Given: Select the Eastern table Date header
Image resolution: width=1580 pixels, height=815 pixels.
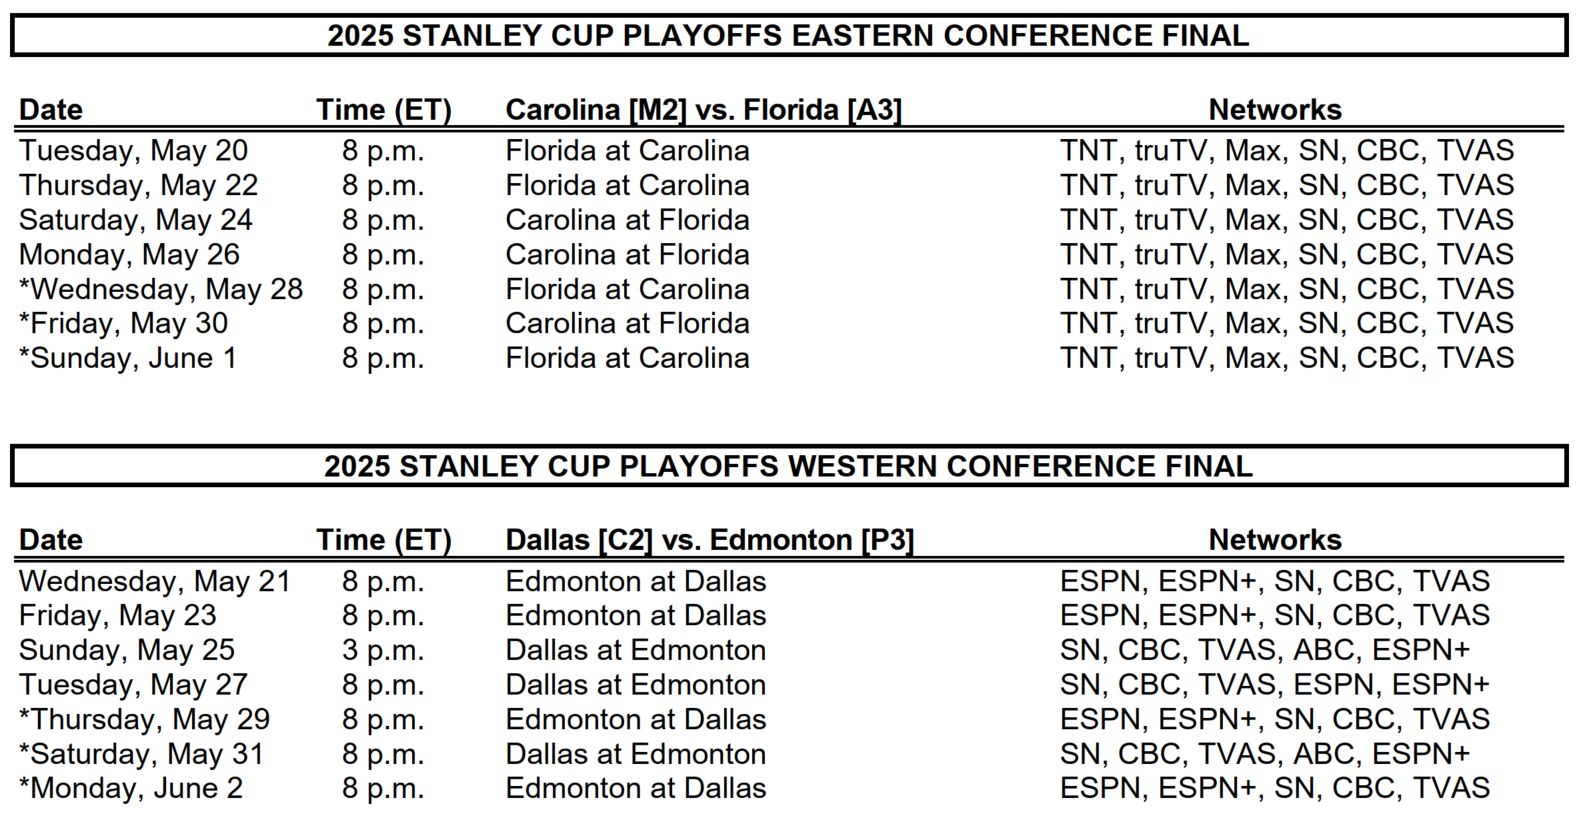Looking at the screenshot, I should pyautogui.click(x=51, y=109).
